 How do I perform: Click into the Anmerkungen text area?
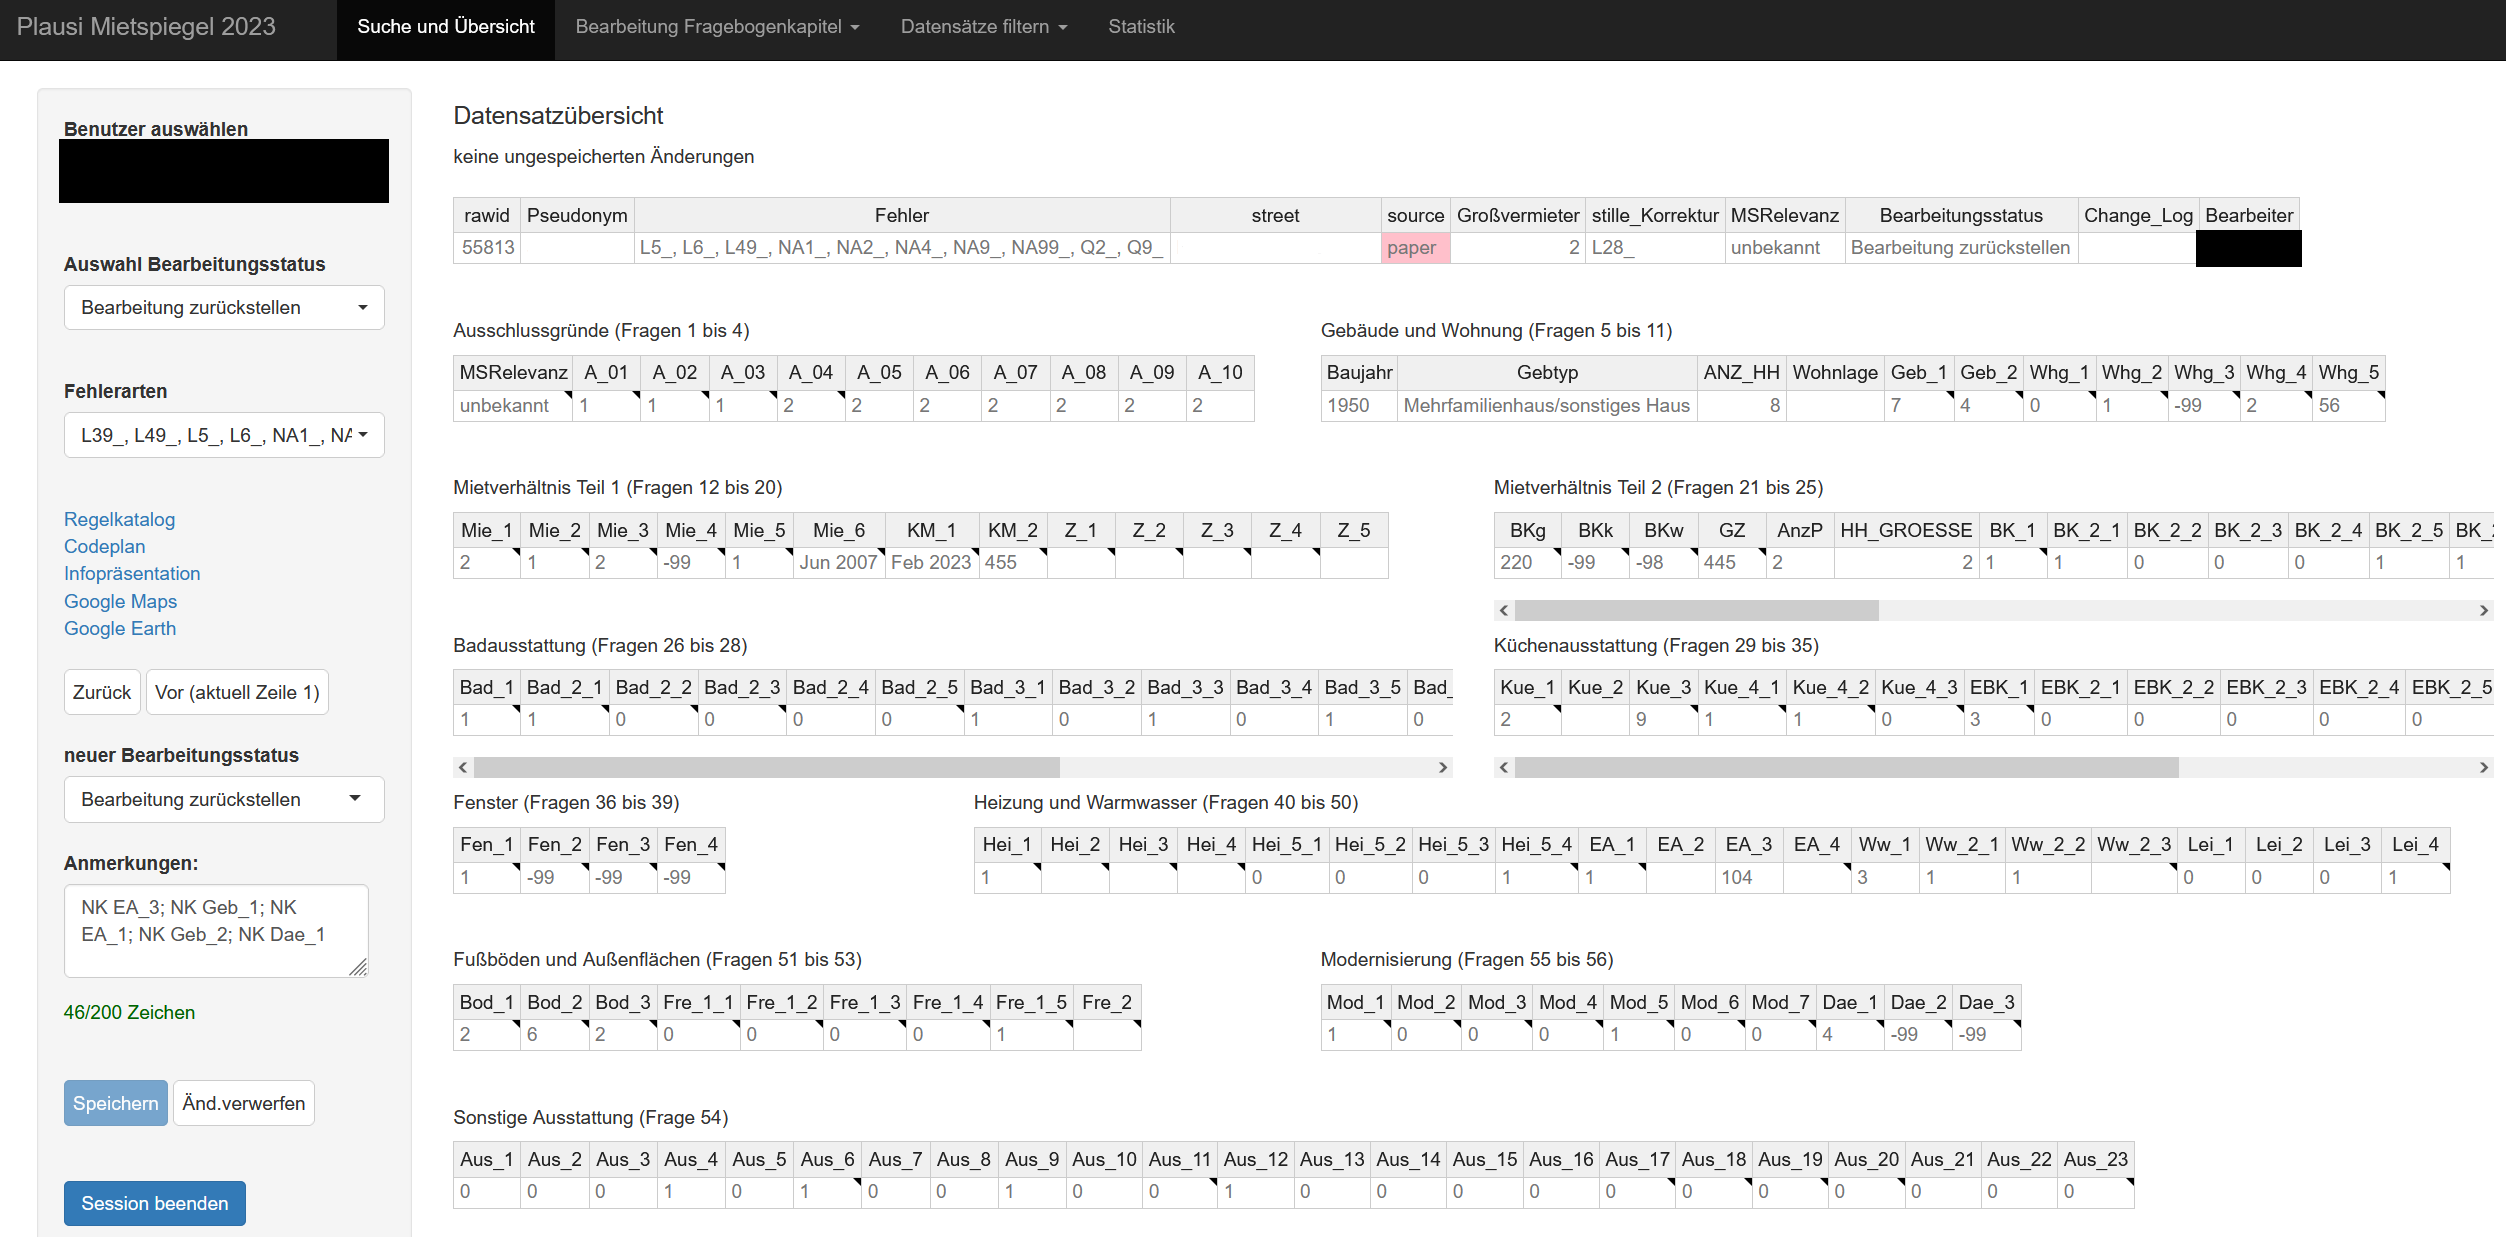216,930
